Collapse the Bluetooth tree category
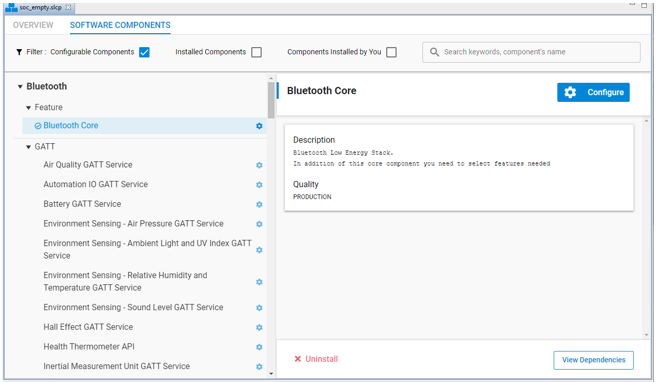 [20, 87]
